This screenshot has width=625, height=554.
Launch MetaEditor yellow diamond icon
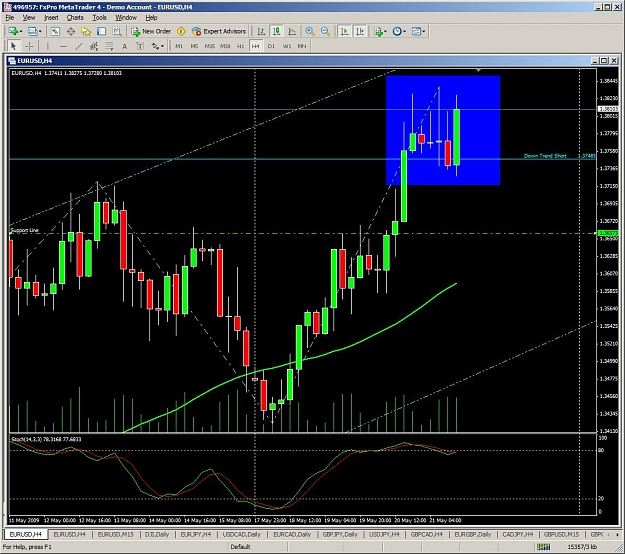[181, 31]
